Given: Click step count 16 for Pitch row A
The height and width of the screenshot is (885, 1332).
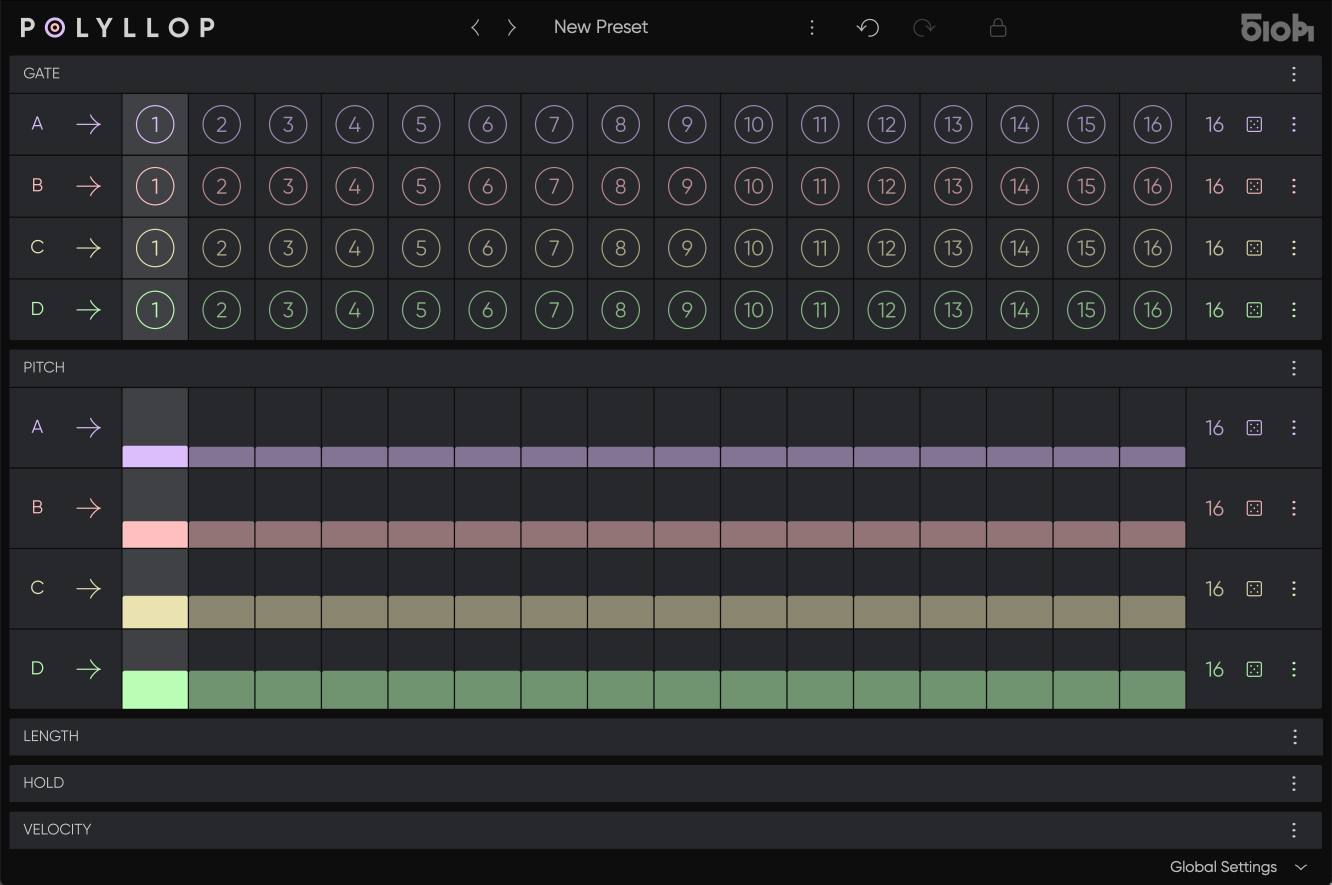Looking at the screenshot, I should tap(1214, 428).
